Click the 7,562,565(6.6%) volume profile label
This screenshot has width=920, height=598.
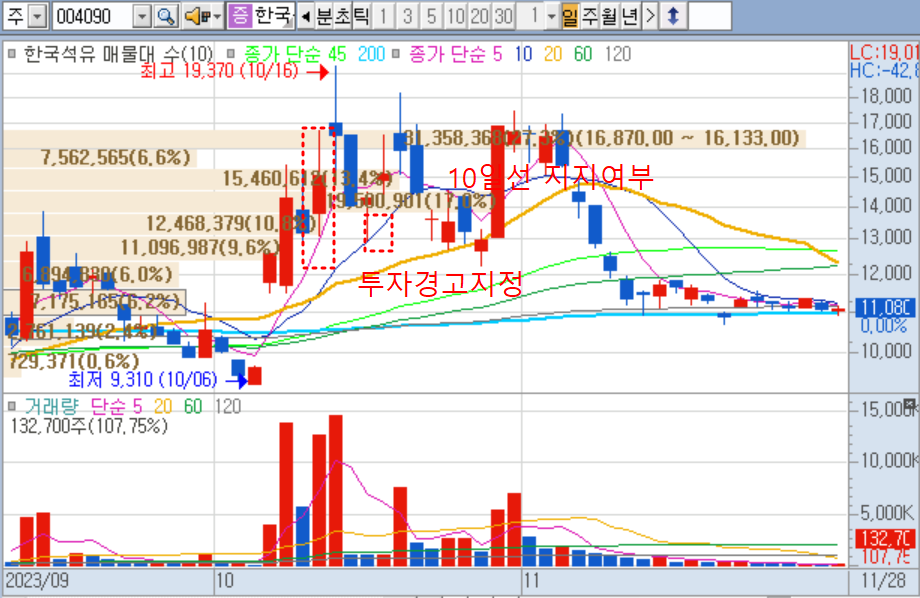(116, 157)
